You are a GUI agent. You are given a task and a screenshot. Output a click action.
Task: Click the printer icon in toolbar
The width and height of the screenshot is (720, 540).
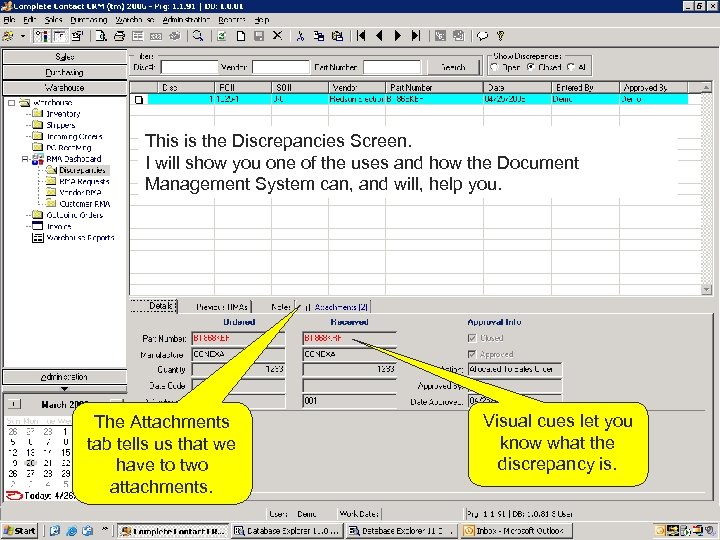pos(119,36)
